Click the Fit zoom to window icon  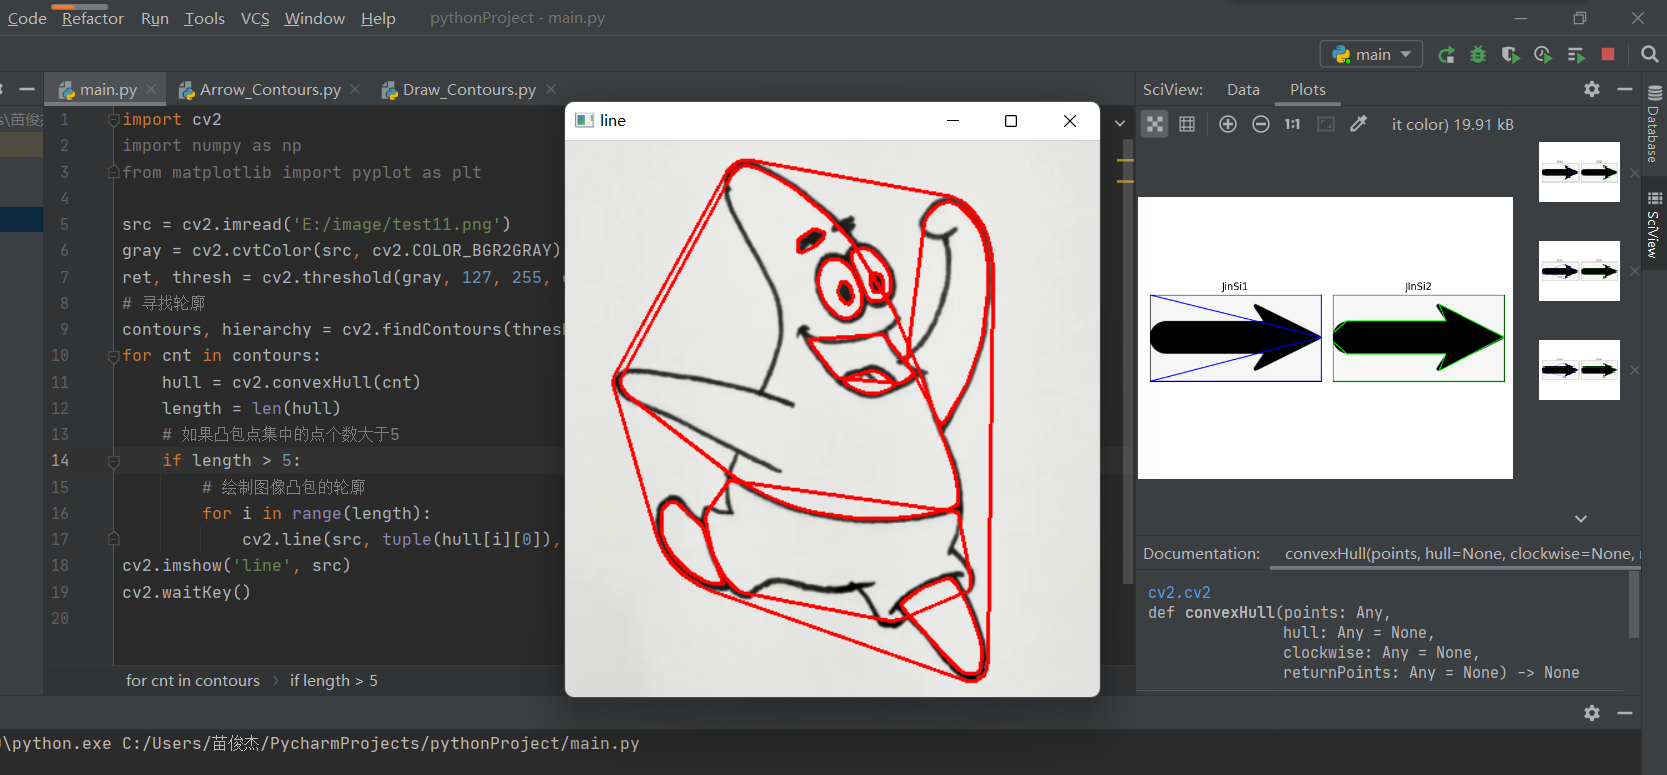[x=1326, y=124]
